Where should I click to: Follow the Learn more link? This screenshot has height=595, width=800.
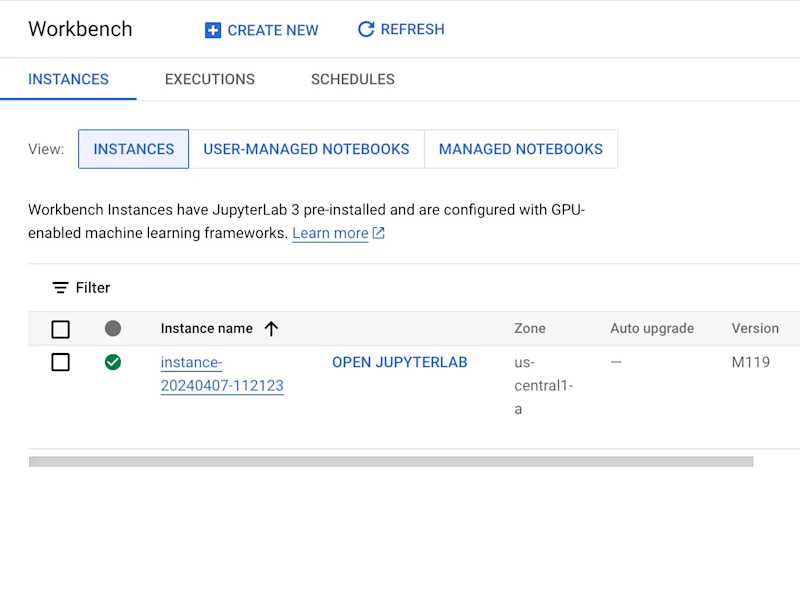tap(330, 233)
